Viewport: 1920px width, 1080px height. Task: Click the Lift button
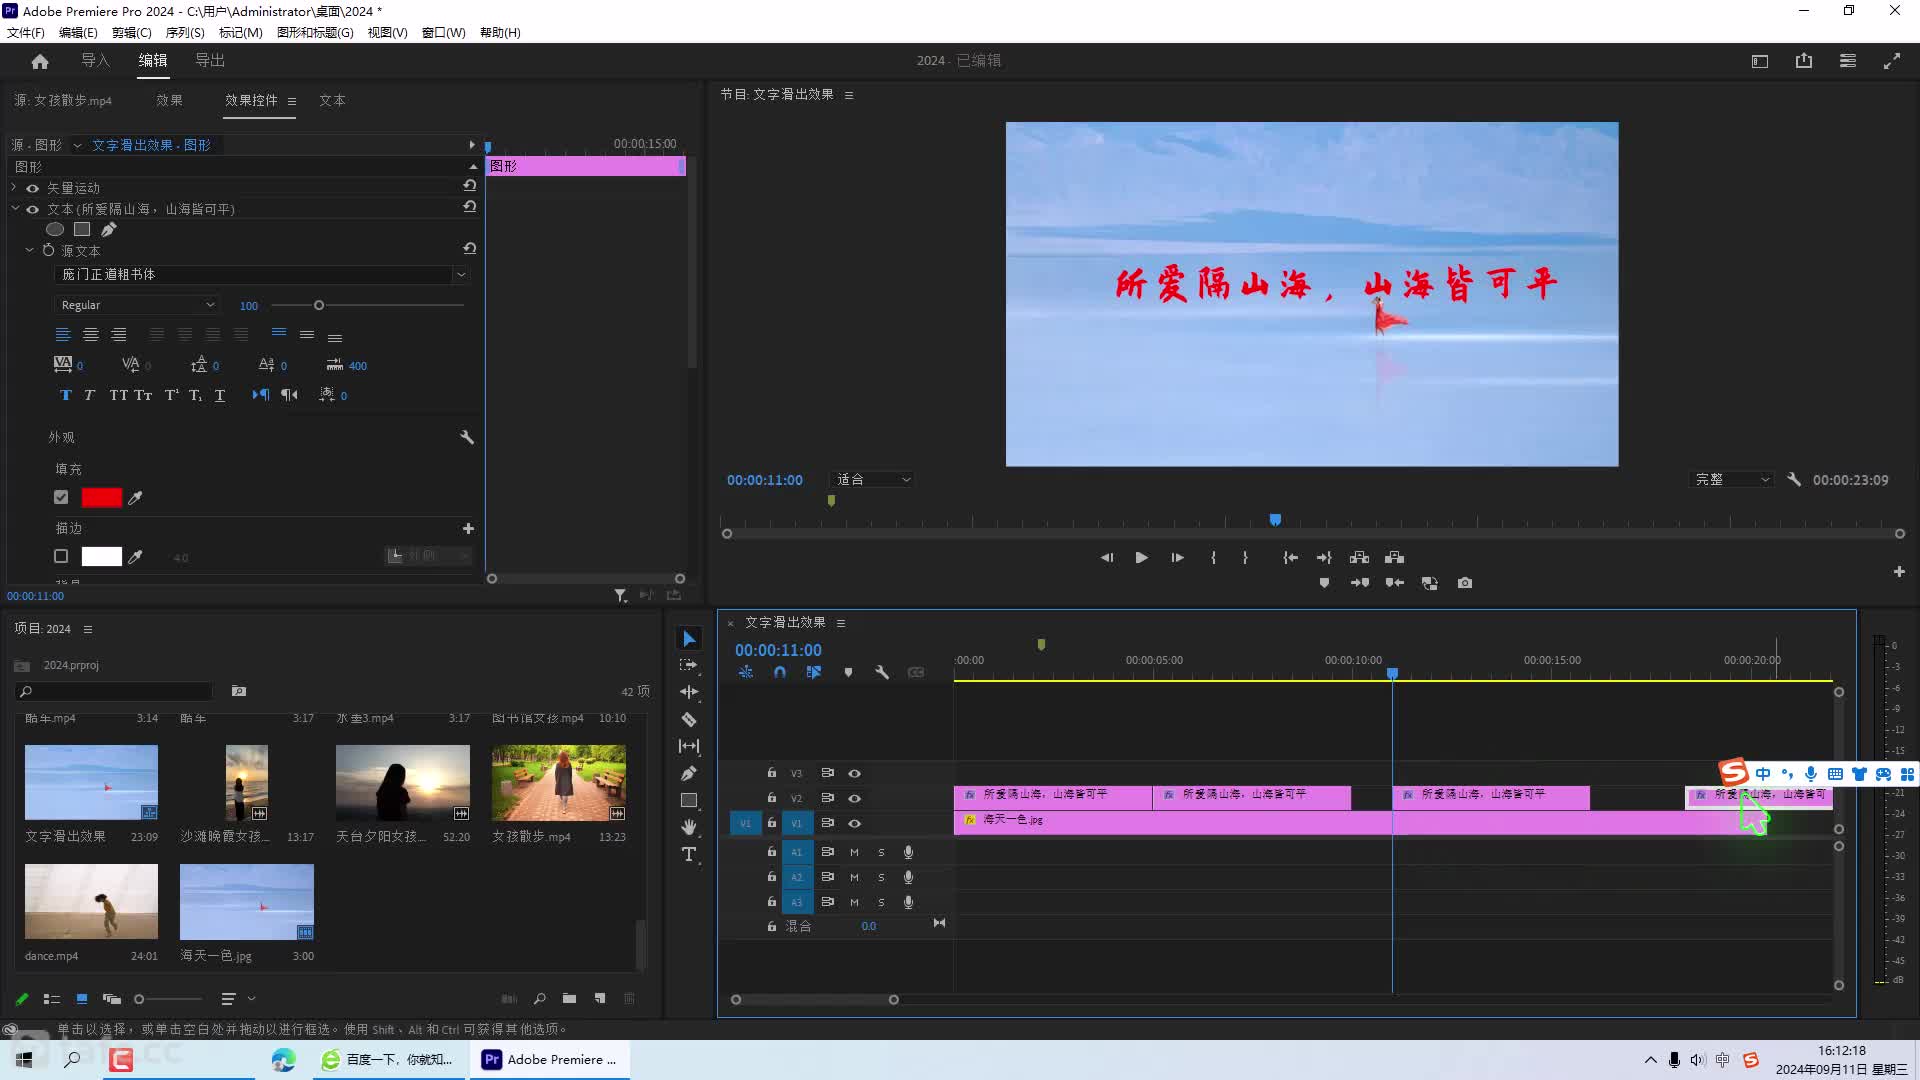(1359, 557)
